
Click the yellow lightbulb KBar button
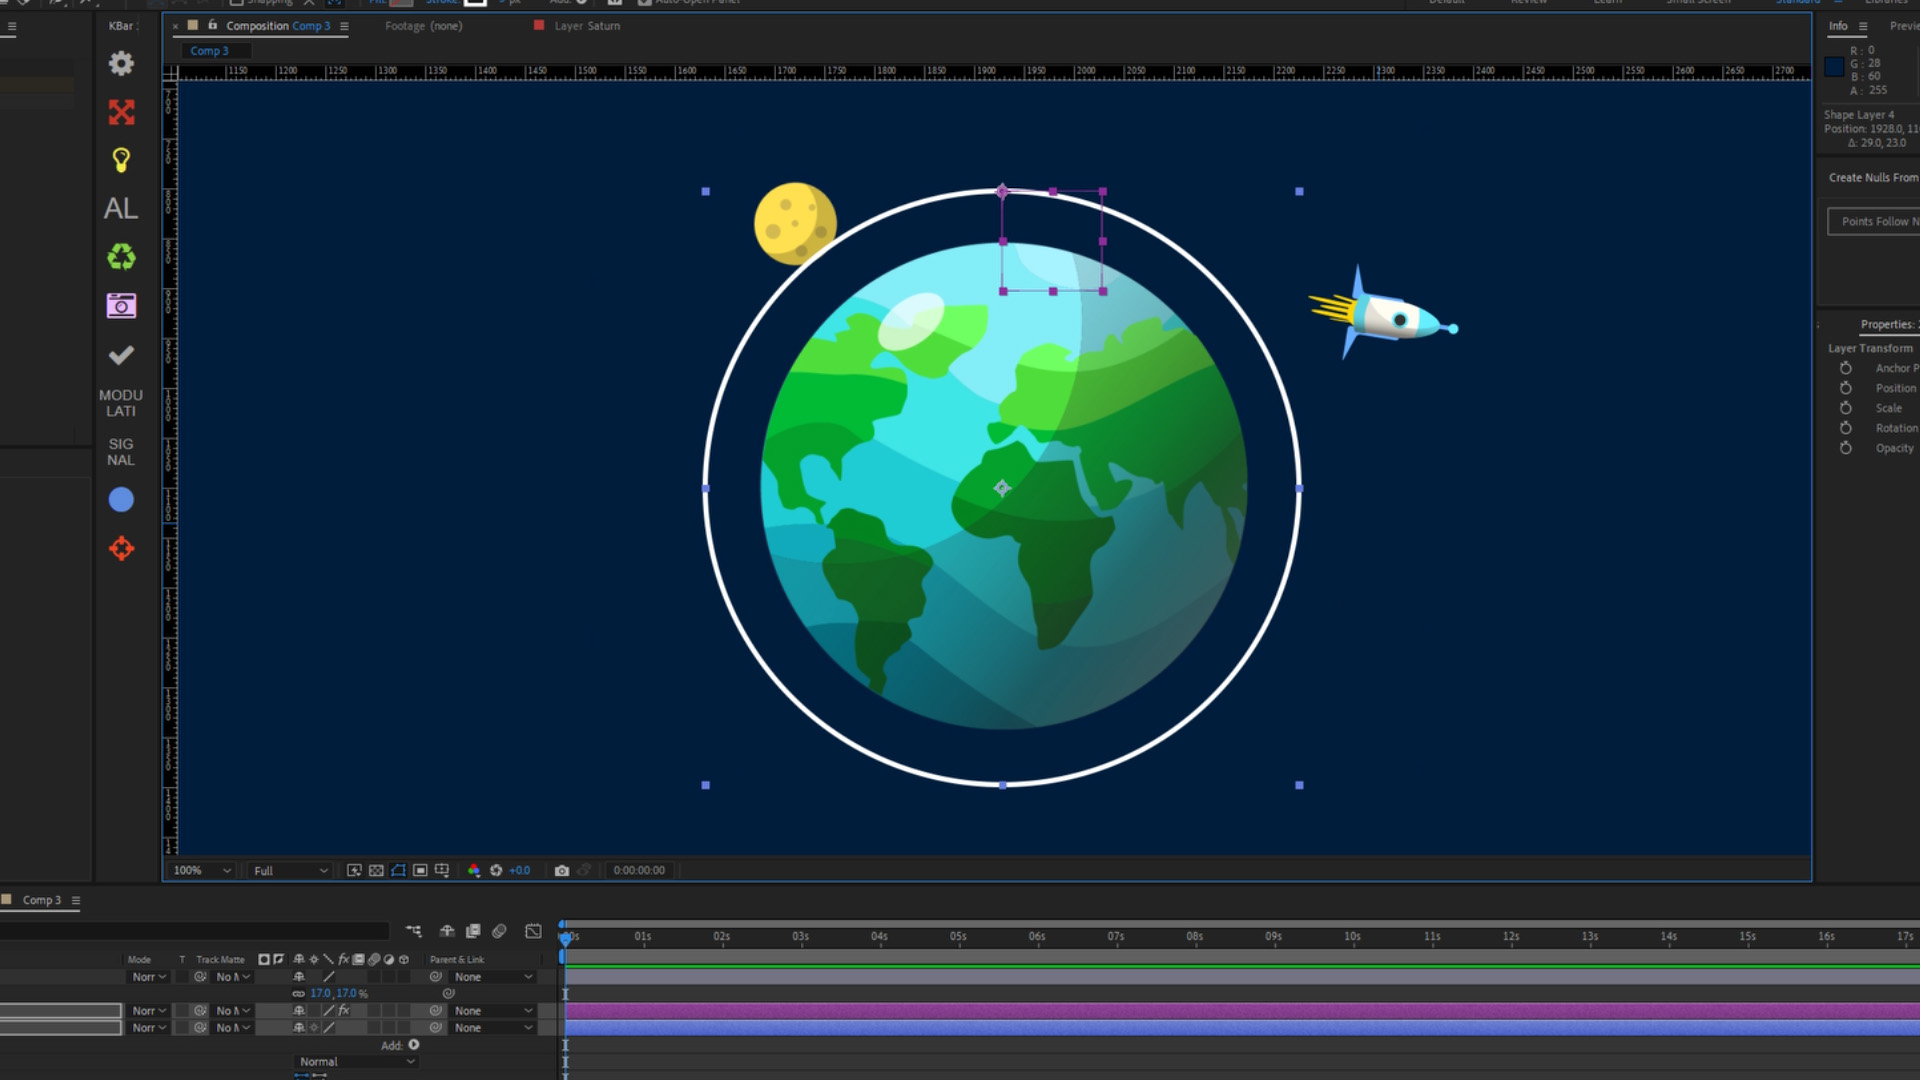pyautogui.click(x=121, y=160)
